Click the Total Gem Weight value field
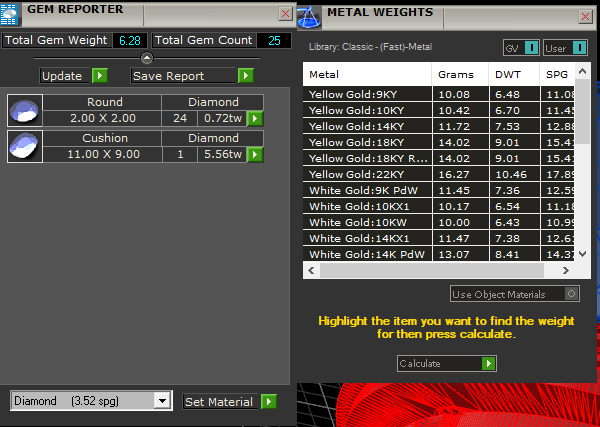 click(x=129, y=41)
